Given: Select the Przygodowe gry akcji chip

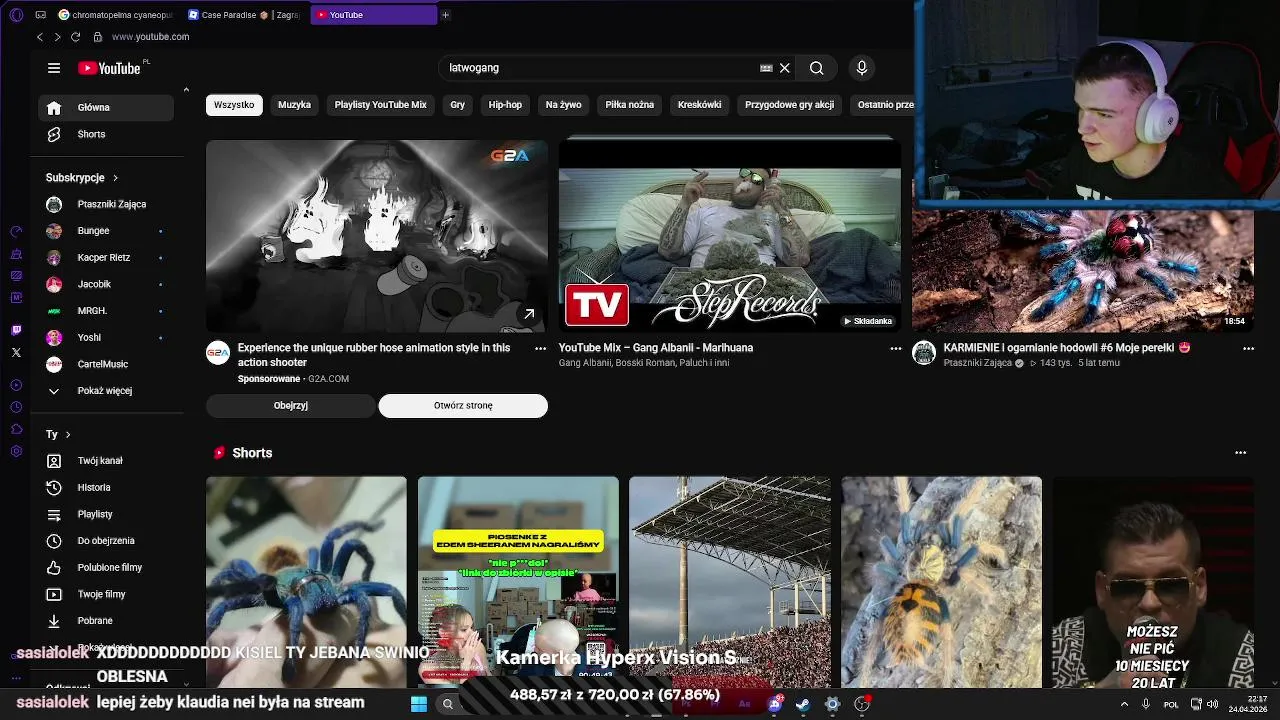Looking at the screenshot, I should click(x=790, y=105).
